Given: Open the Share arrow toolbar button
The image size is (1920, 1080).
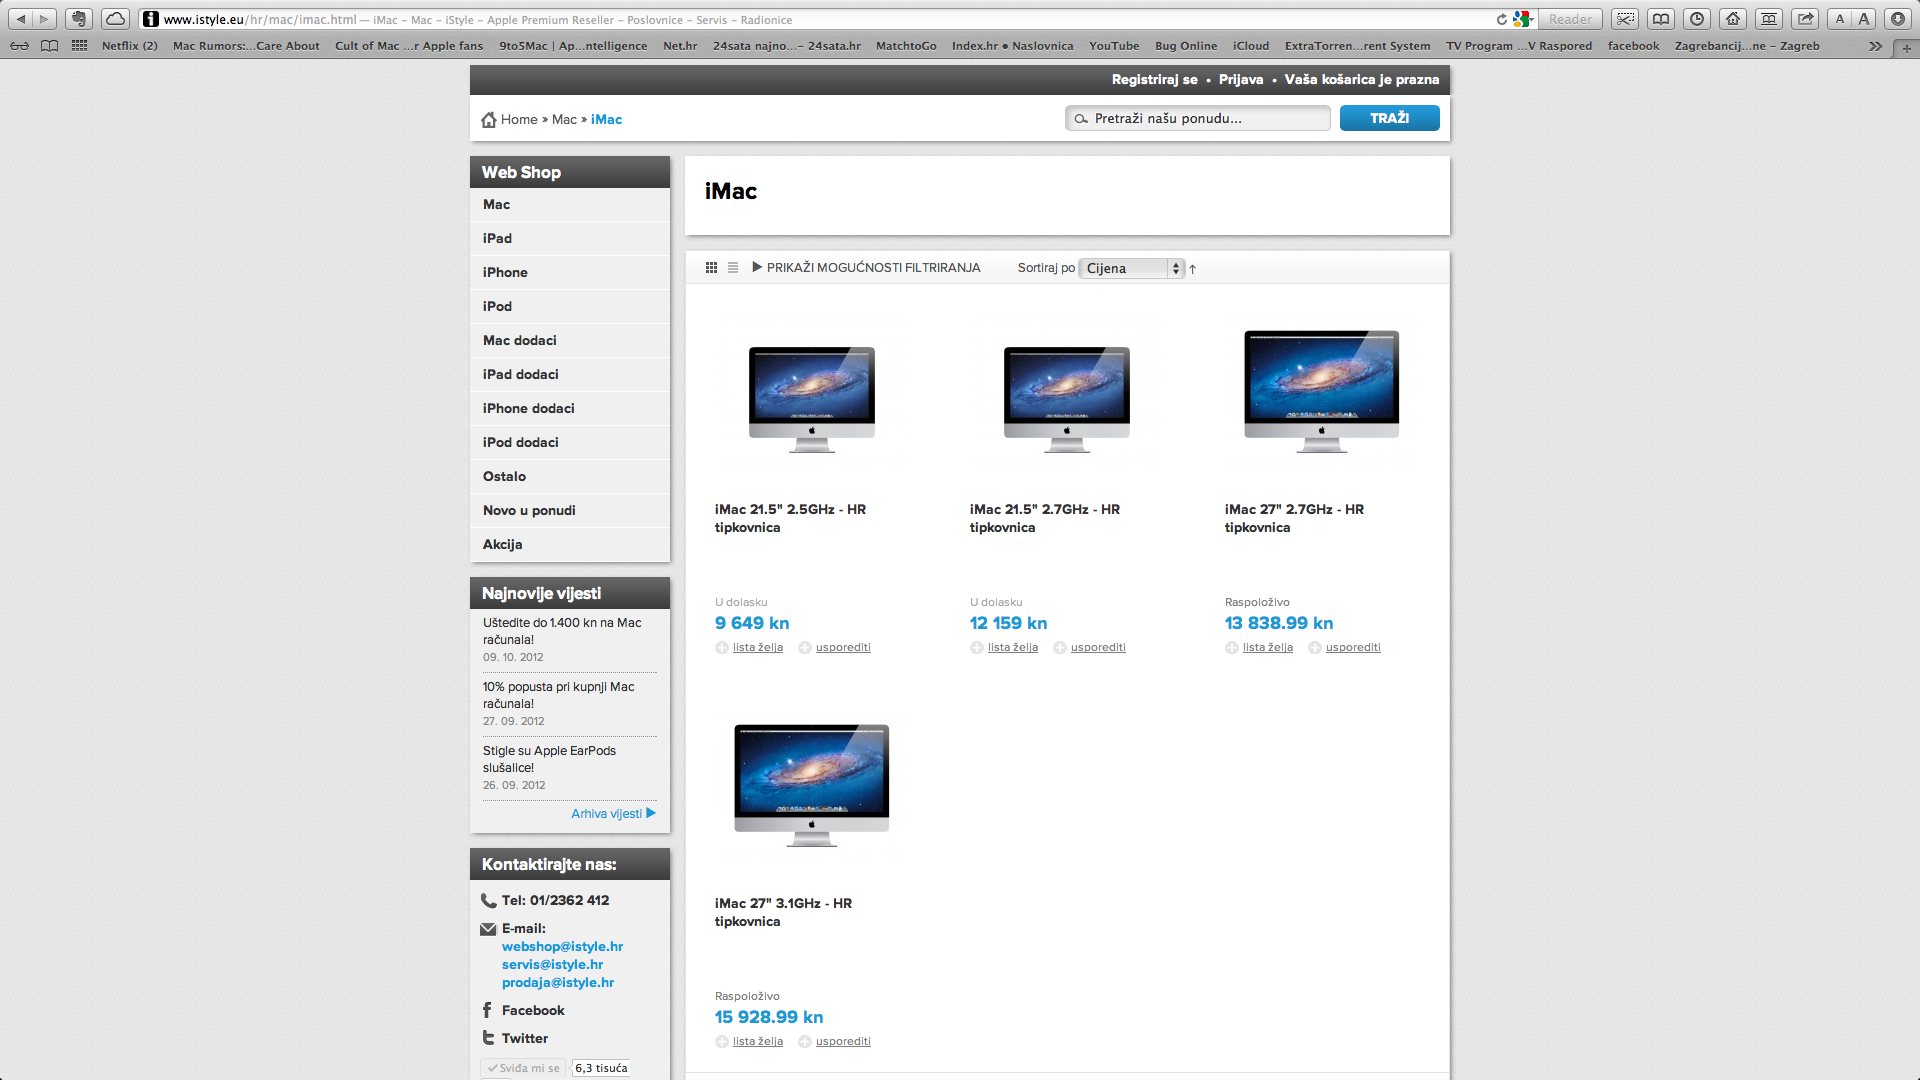Looking at the screenshot, I should tap(1805, 19).
